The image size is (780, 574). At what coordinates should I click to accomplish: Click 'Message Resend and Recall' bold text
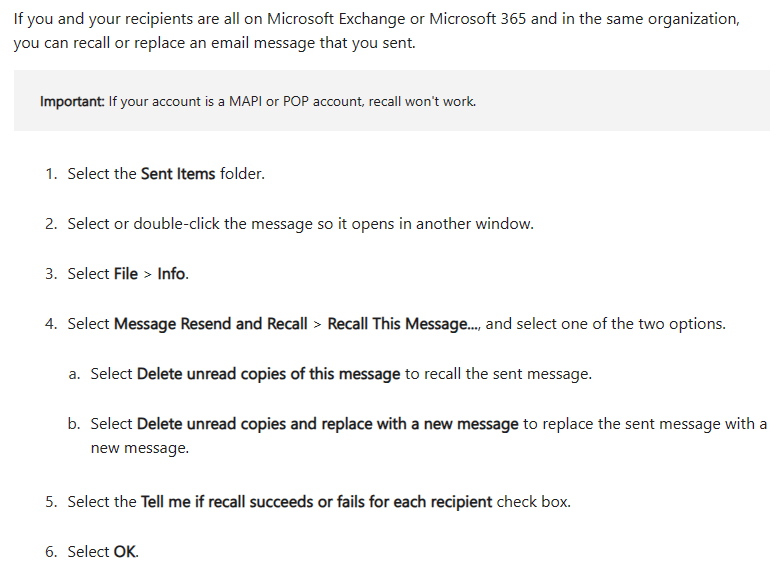[x=211, y=324]
